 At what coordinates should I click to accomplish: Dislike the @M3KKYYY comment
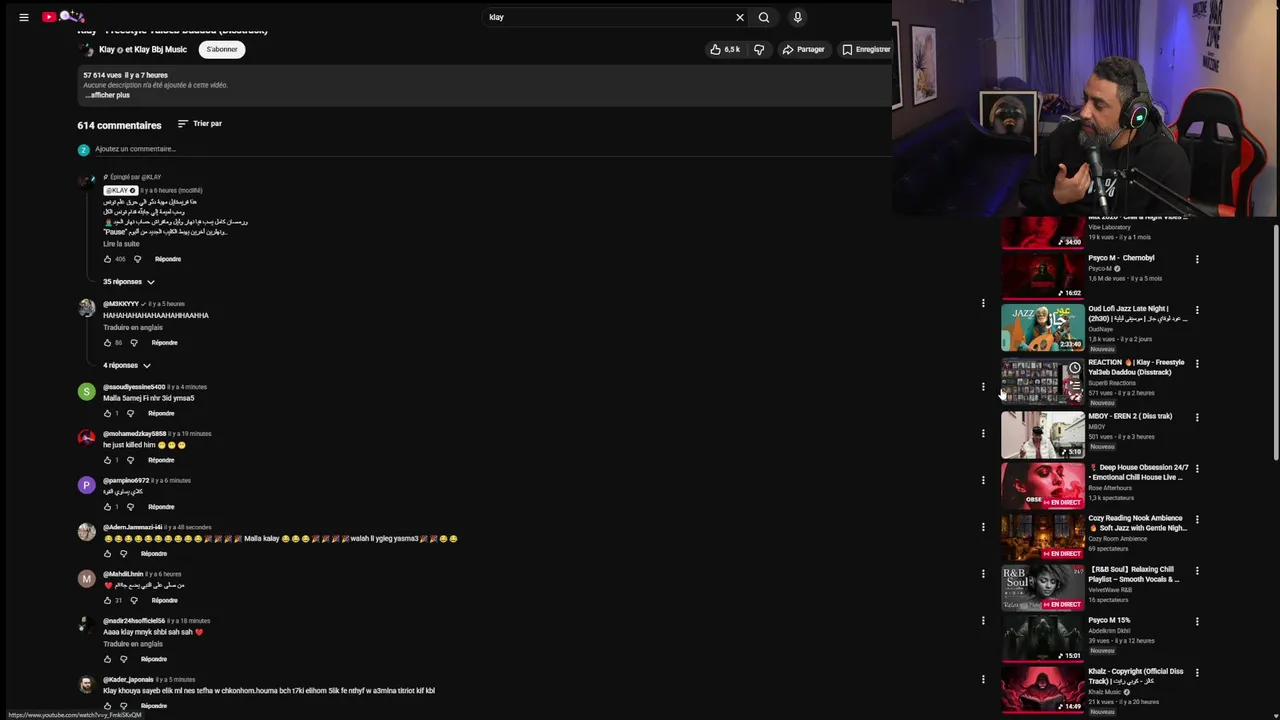tap(134, 343)
